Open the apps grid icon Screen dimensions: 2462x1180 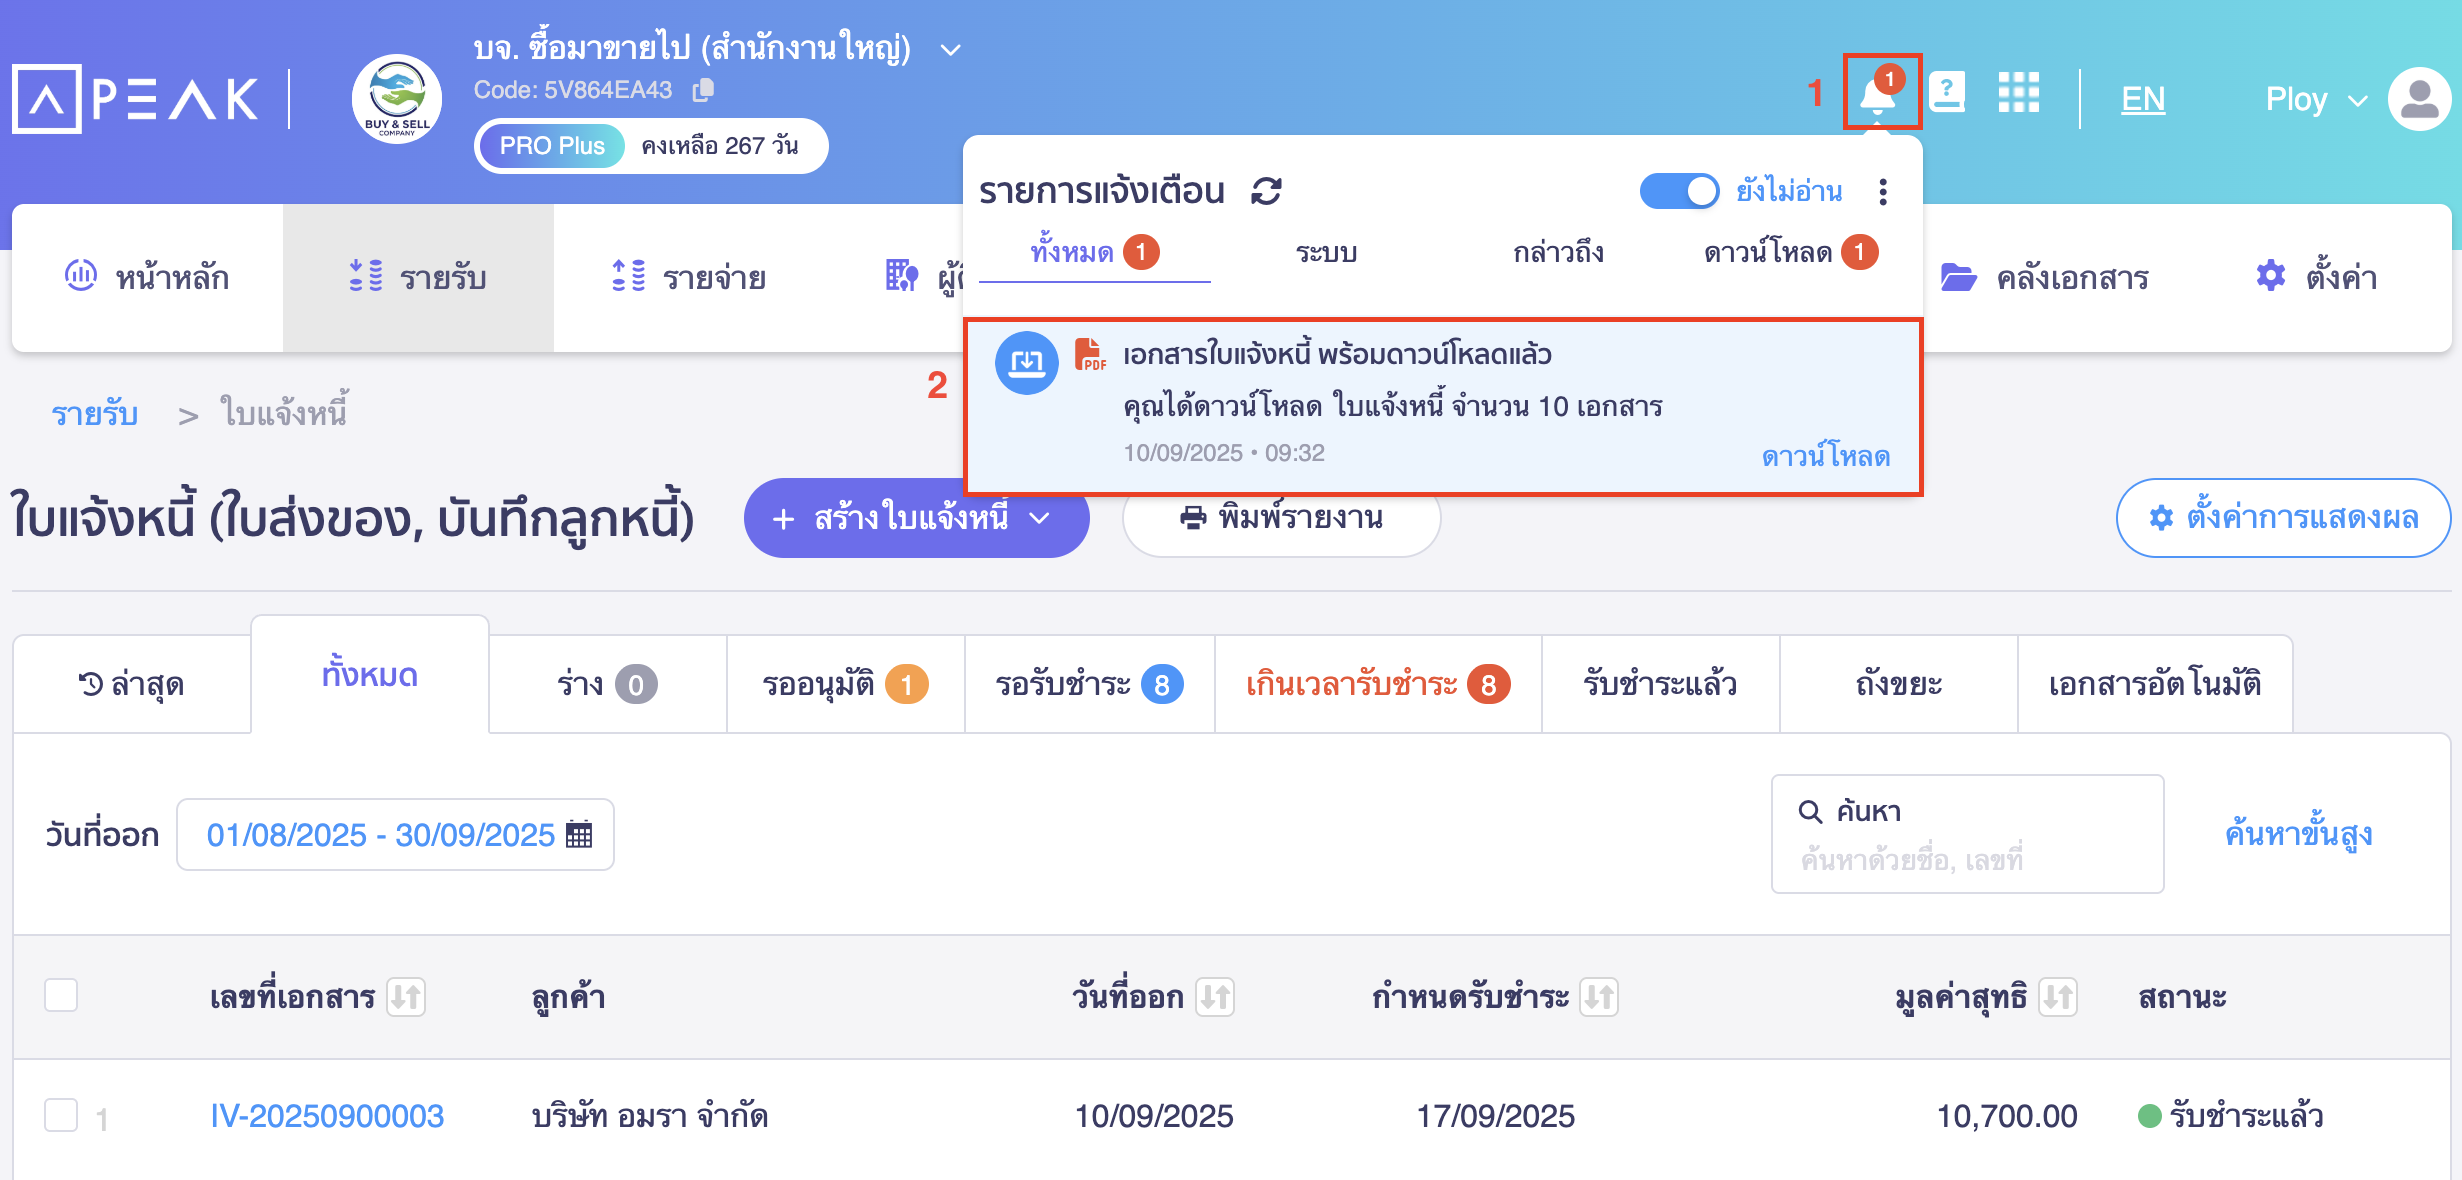(x=2018, y=93)
